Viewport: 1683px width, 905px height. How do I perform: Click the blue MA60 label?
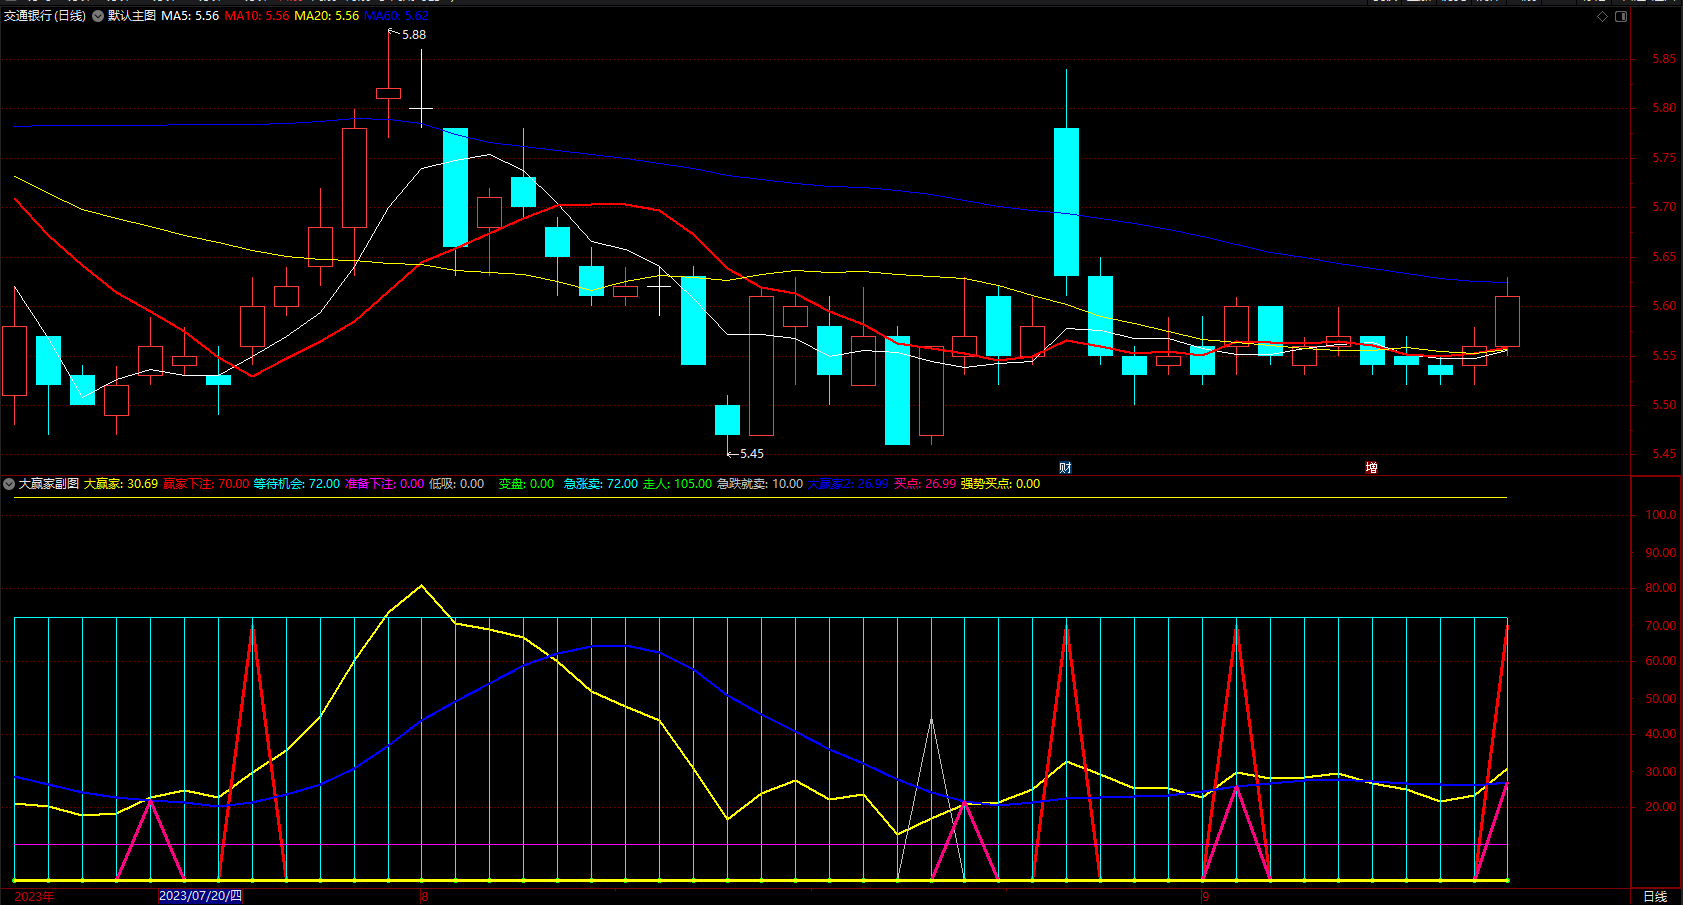click(396, 16)
